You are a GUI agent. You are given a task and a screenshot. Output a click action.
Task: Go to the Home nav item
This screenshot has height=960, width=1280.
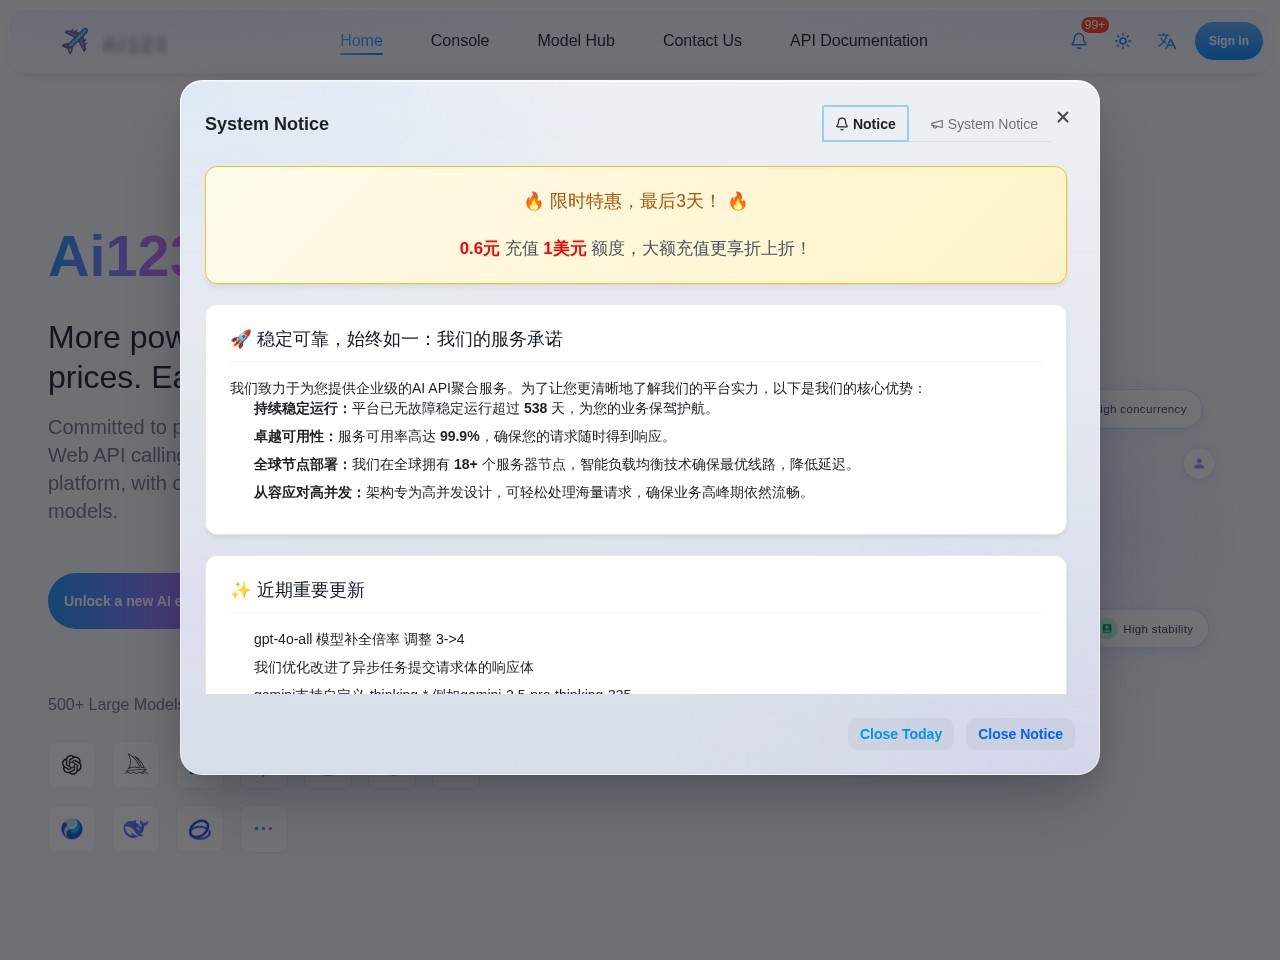[x=361, y=41]
